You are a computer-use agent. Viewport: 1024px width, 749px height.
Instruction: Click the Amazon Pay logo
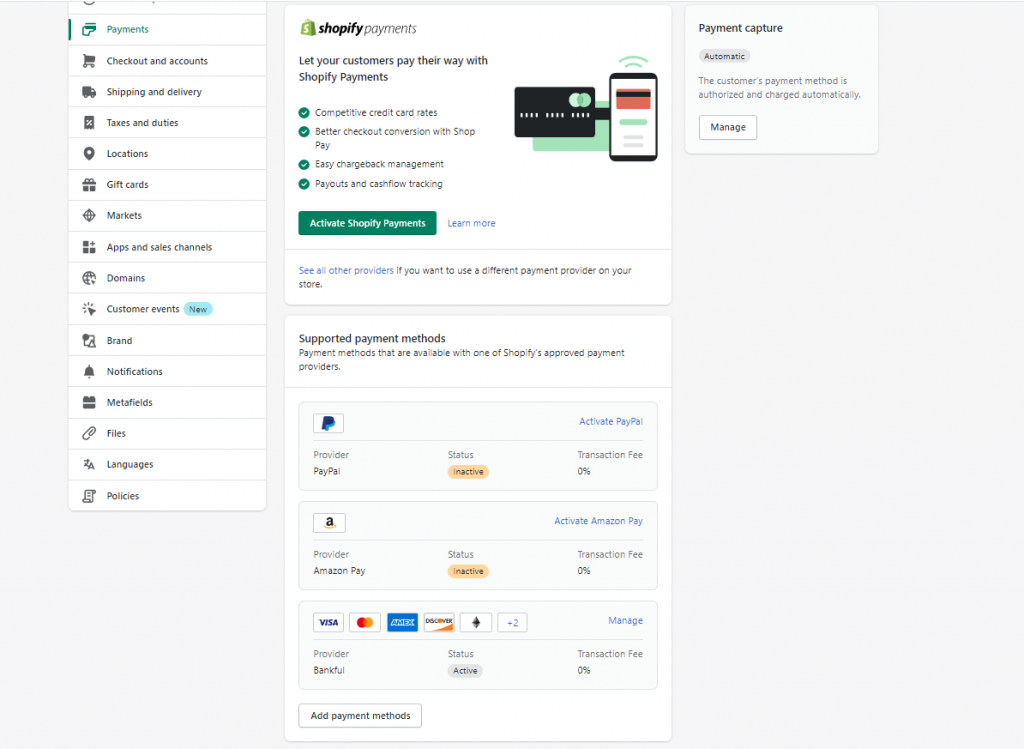pyautogui.click(x=329, y=522)
